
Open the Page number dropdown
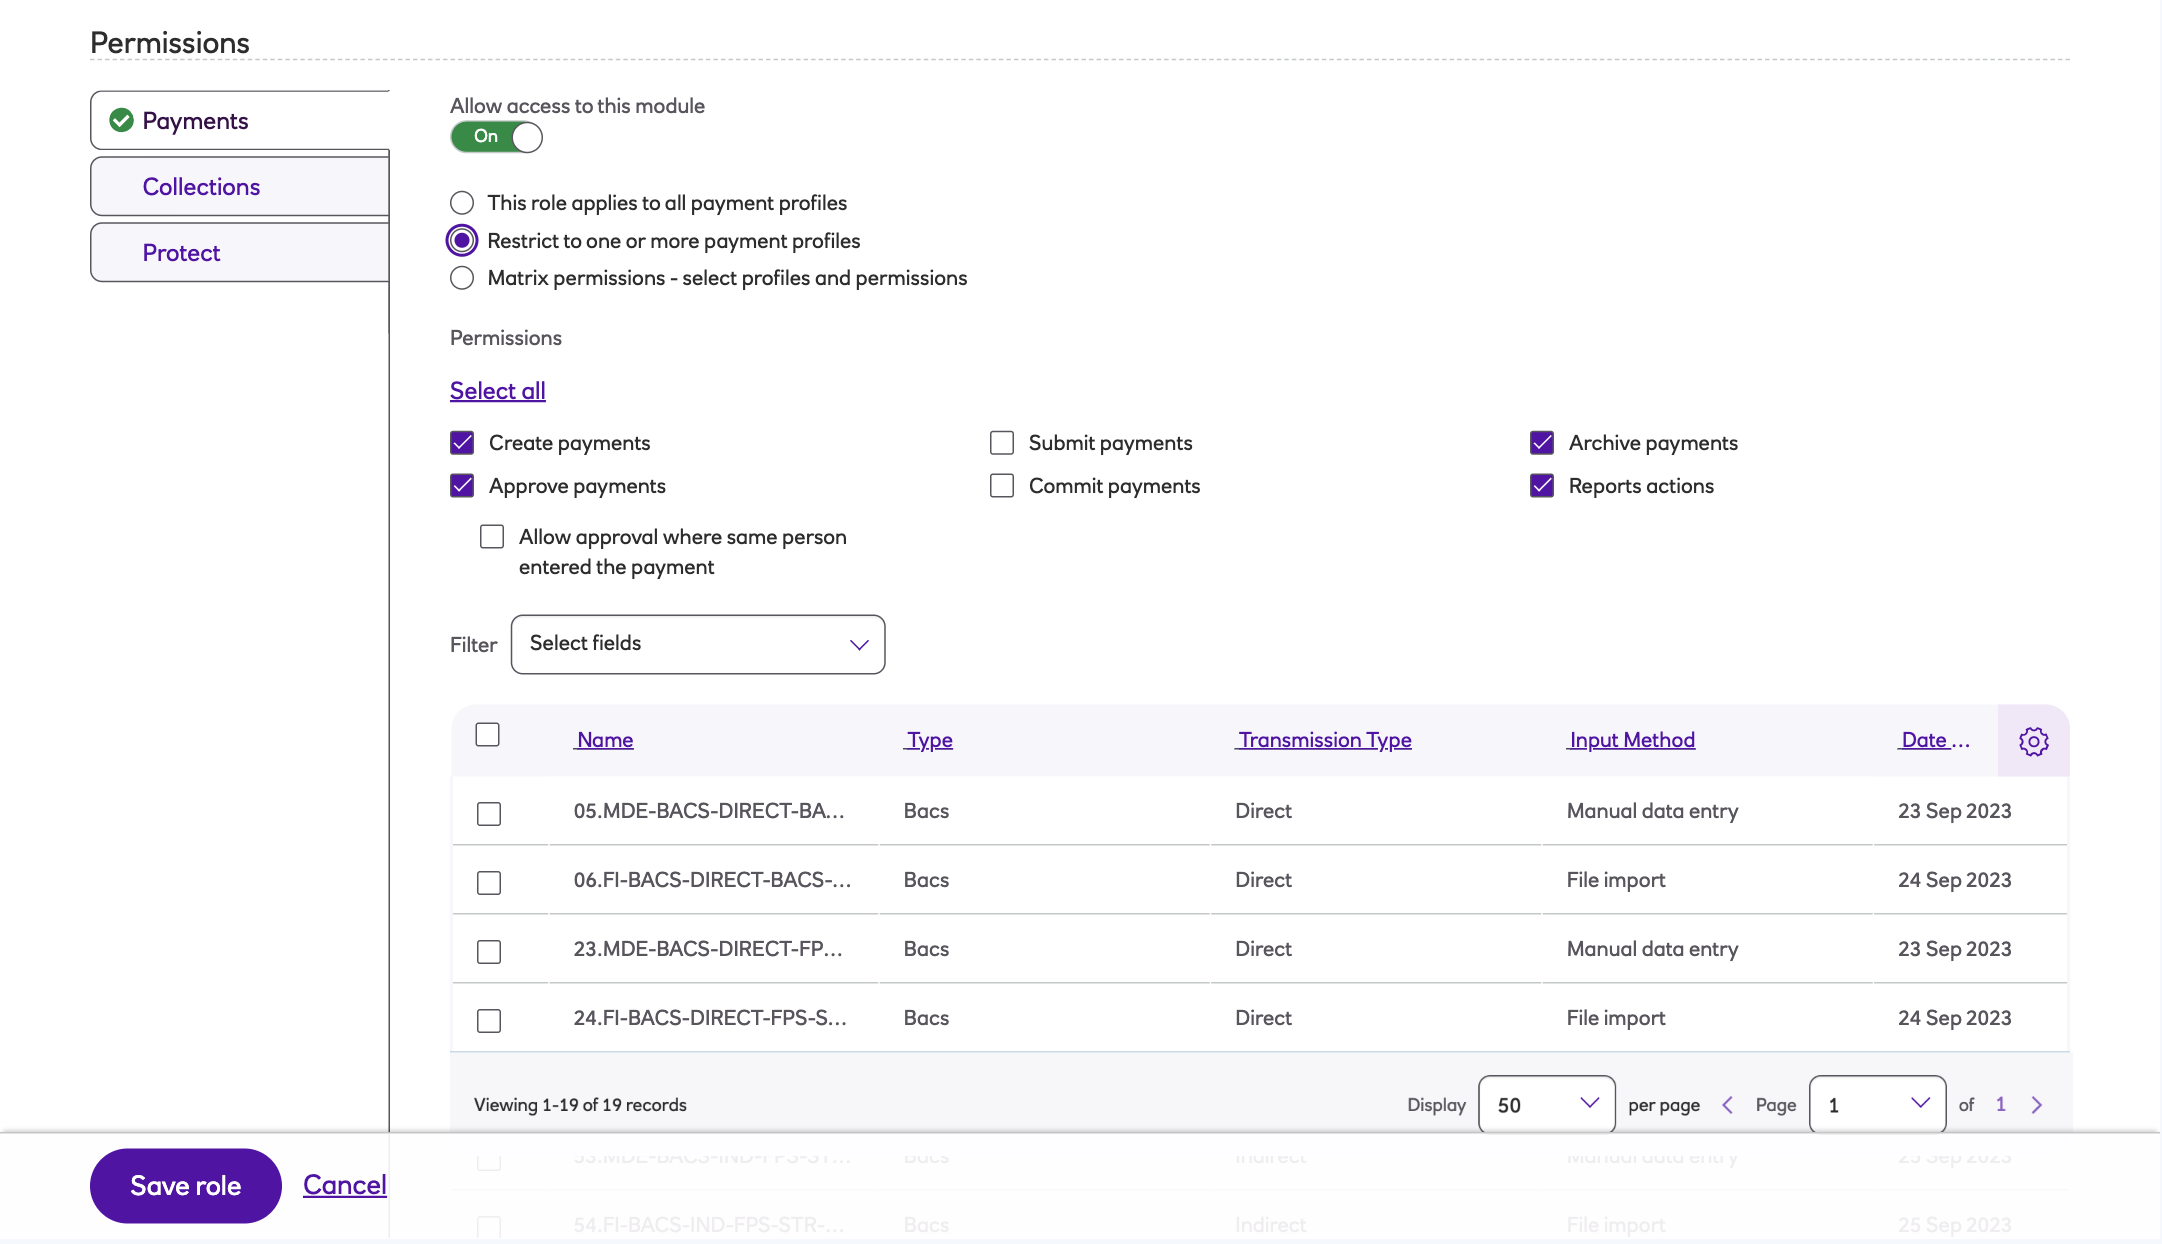1878,1105
